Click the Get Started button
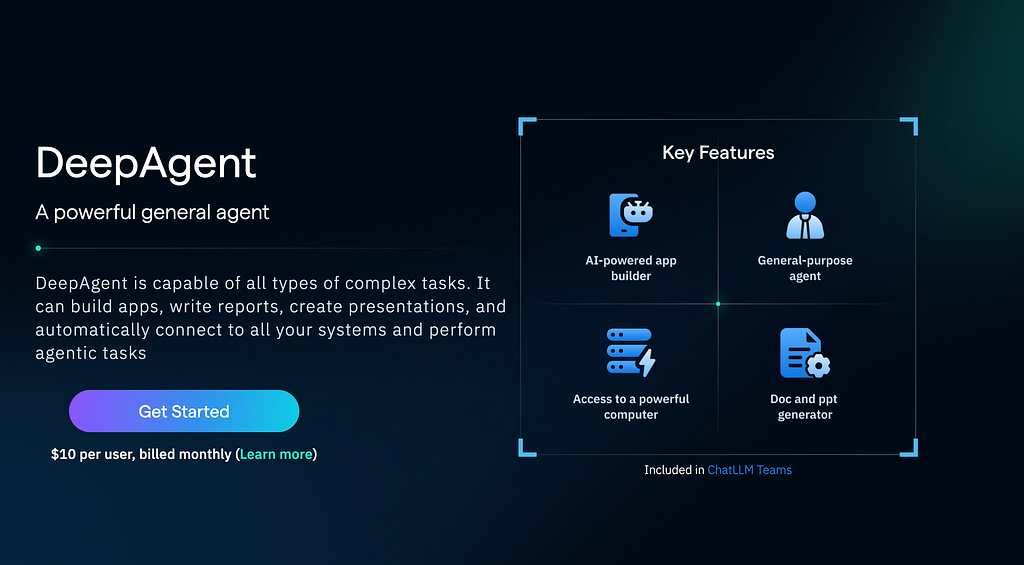Screen dimensions: 1024x565 point(184,411)
